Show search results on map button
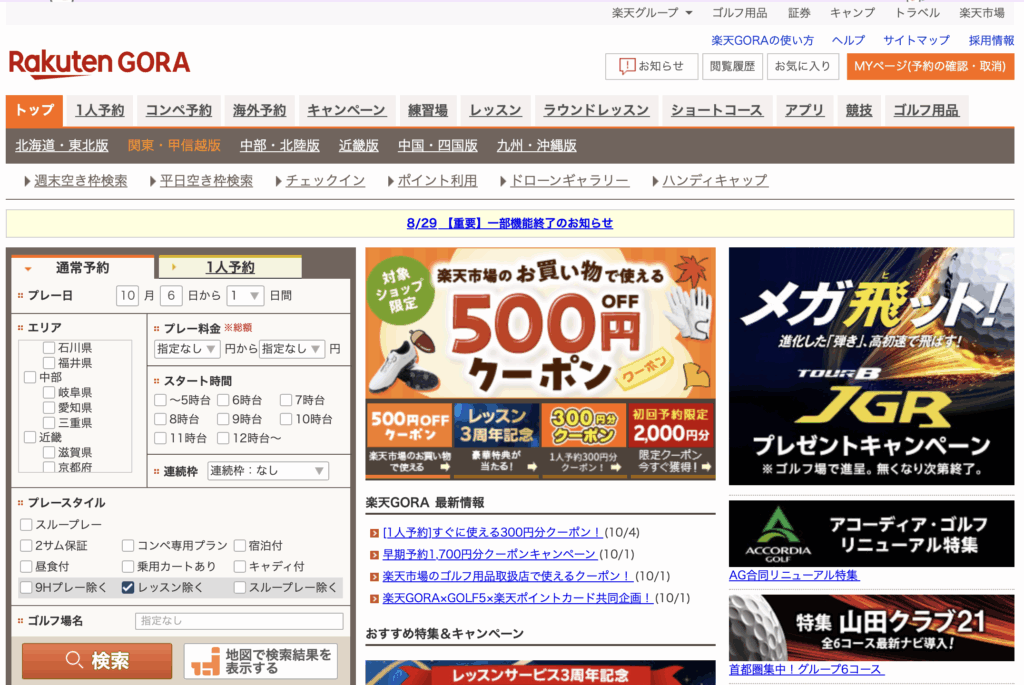Viewport: 1024px width, 685px height. [260, 661]
